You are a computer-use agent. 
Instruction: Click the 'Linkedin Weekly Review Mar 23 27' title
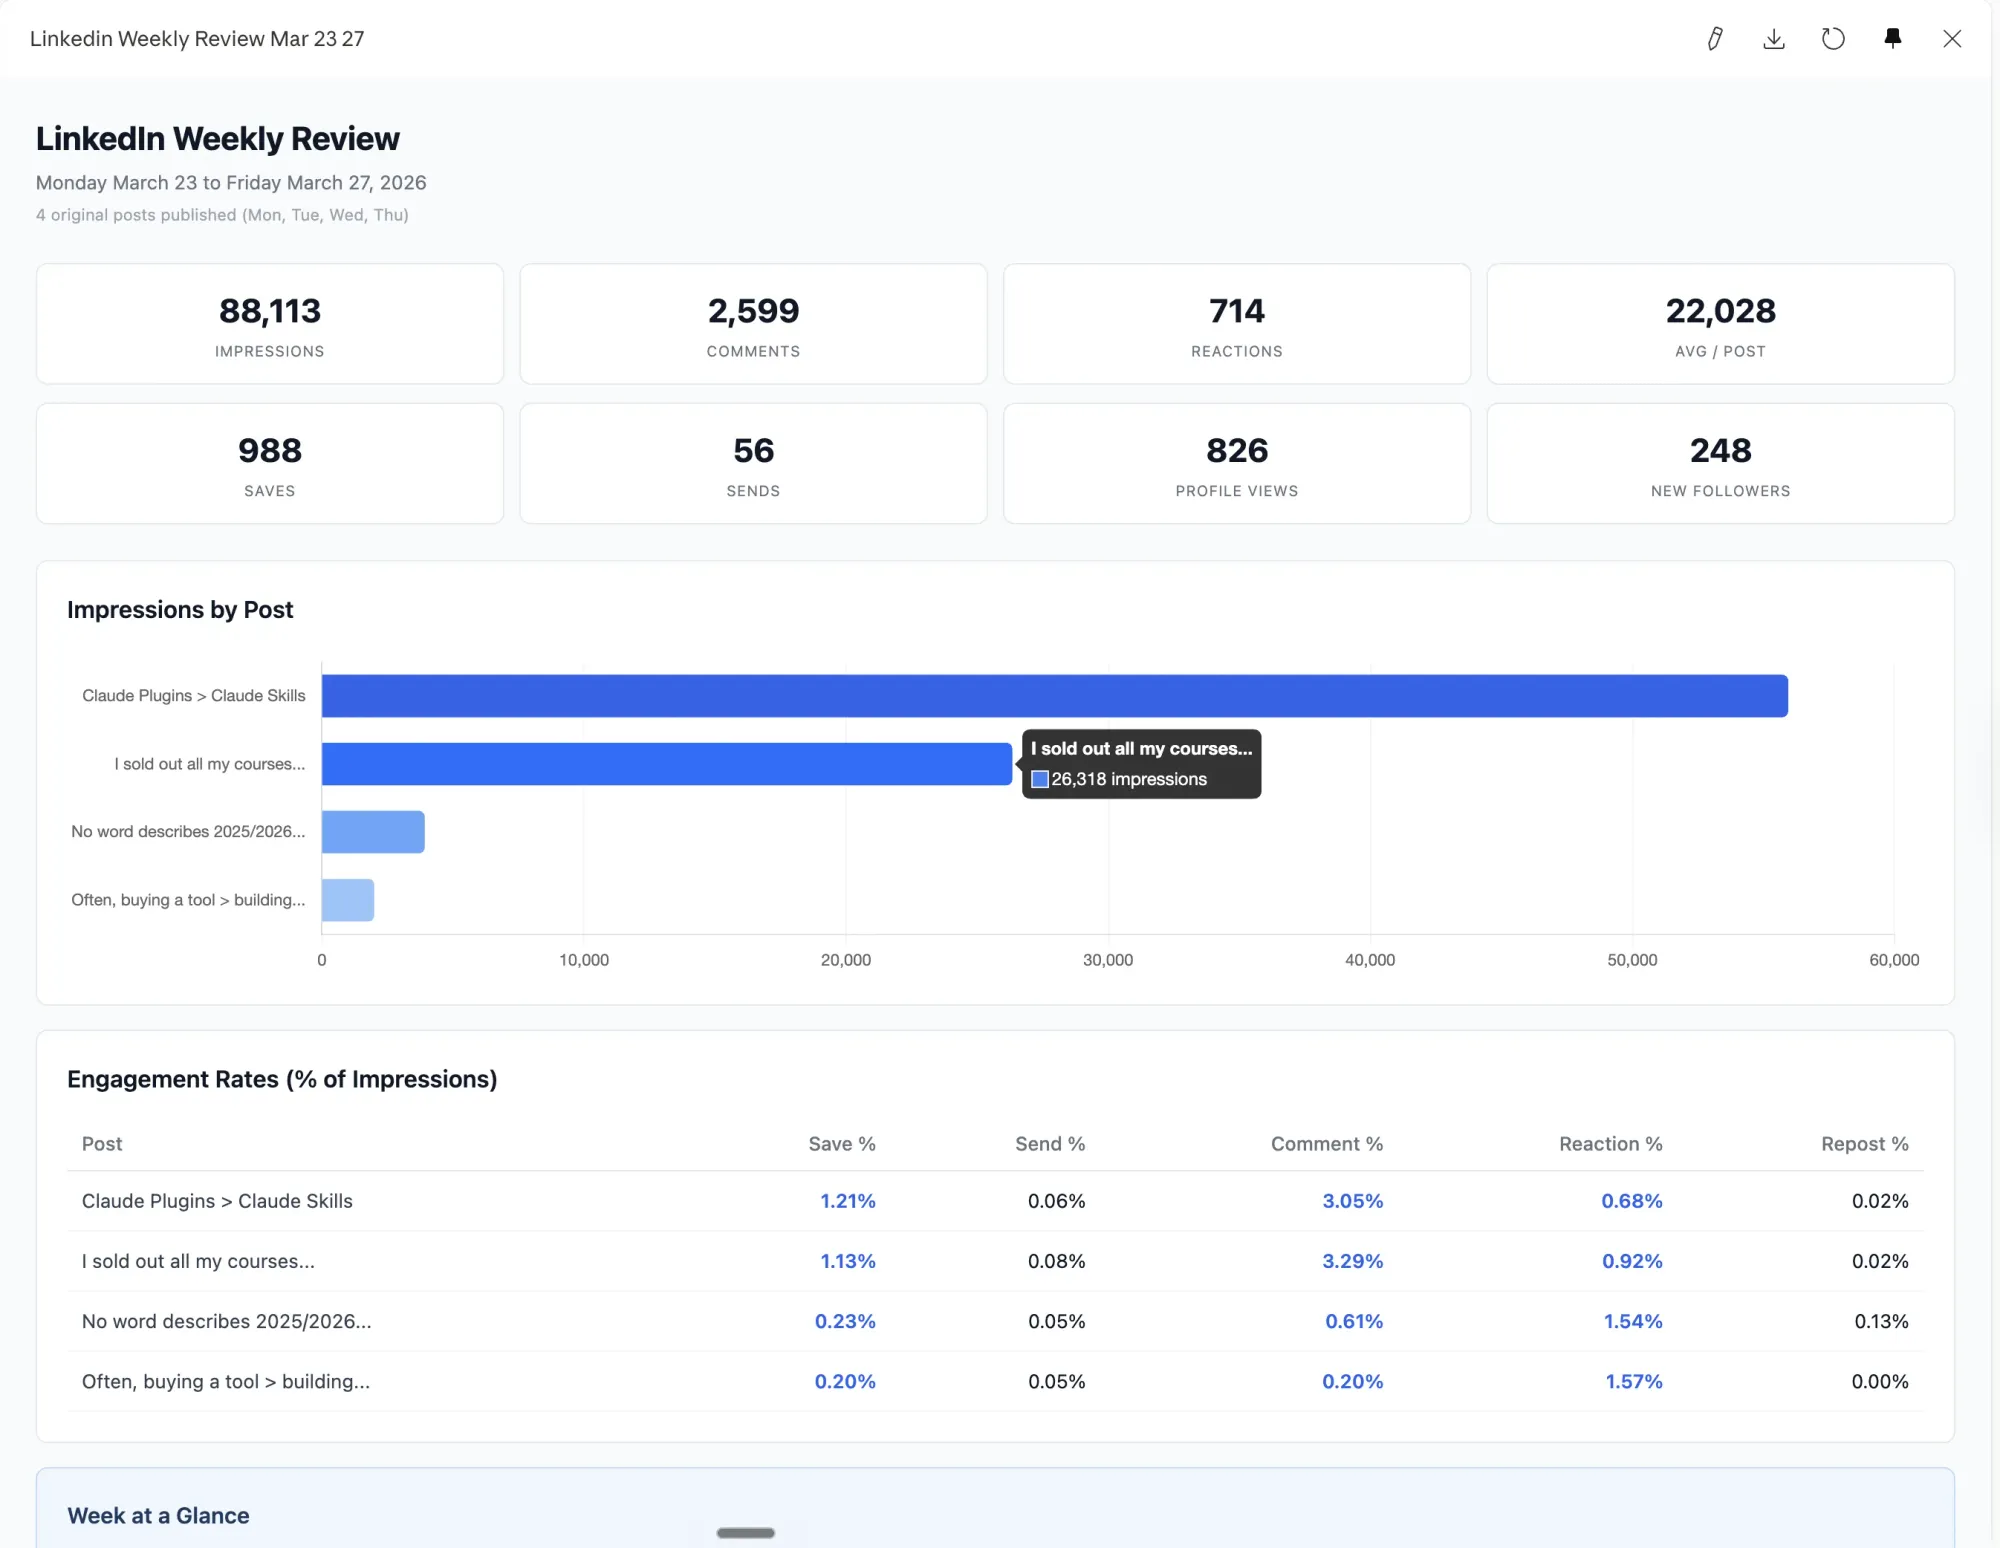point(197,39)
